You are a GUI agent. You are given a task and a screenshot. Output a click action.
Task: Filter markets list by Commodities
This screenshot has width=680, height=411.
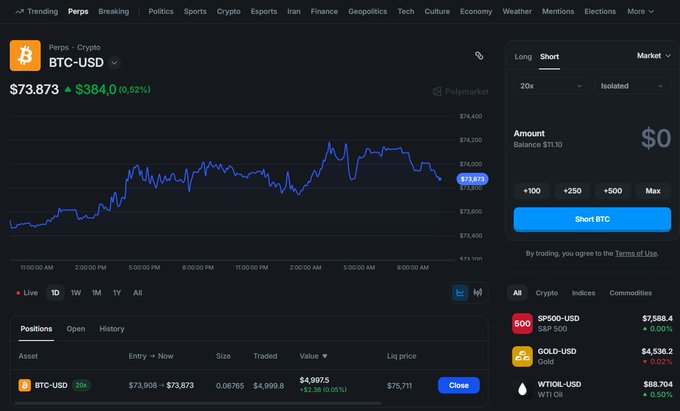point(630,293)
